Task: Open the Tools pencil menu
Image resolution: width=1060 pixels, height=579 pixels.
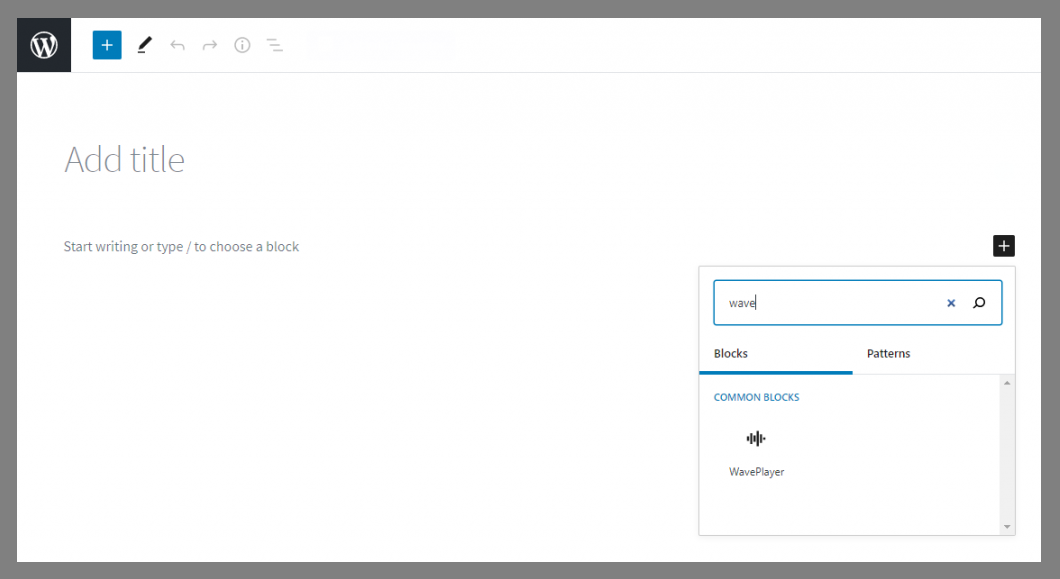Action: [145, 45]
